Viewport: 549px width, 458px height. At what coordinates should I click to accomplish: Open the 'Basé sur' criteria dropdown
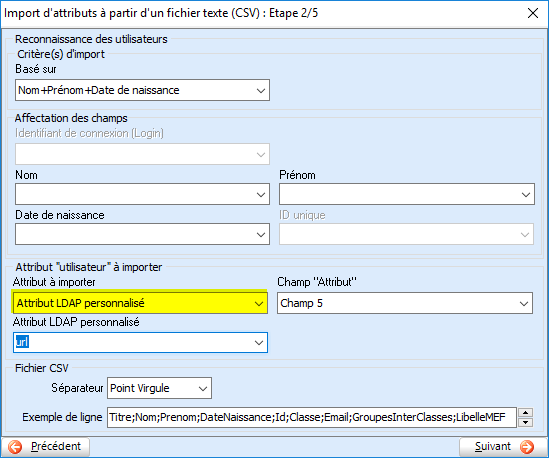(x=142, y=90)
